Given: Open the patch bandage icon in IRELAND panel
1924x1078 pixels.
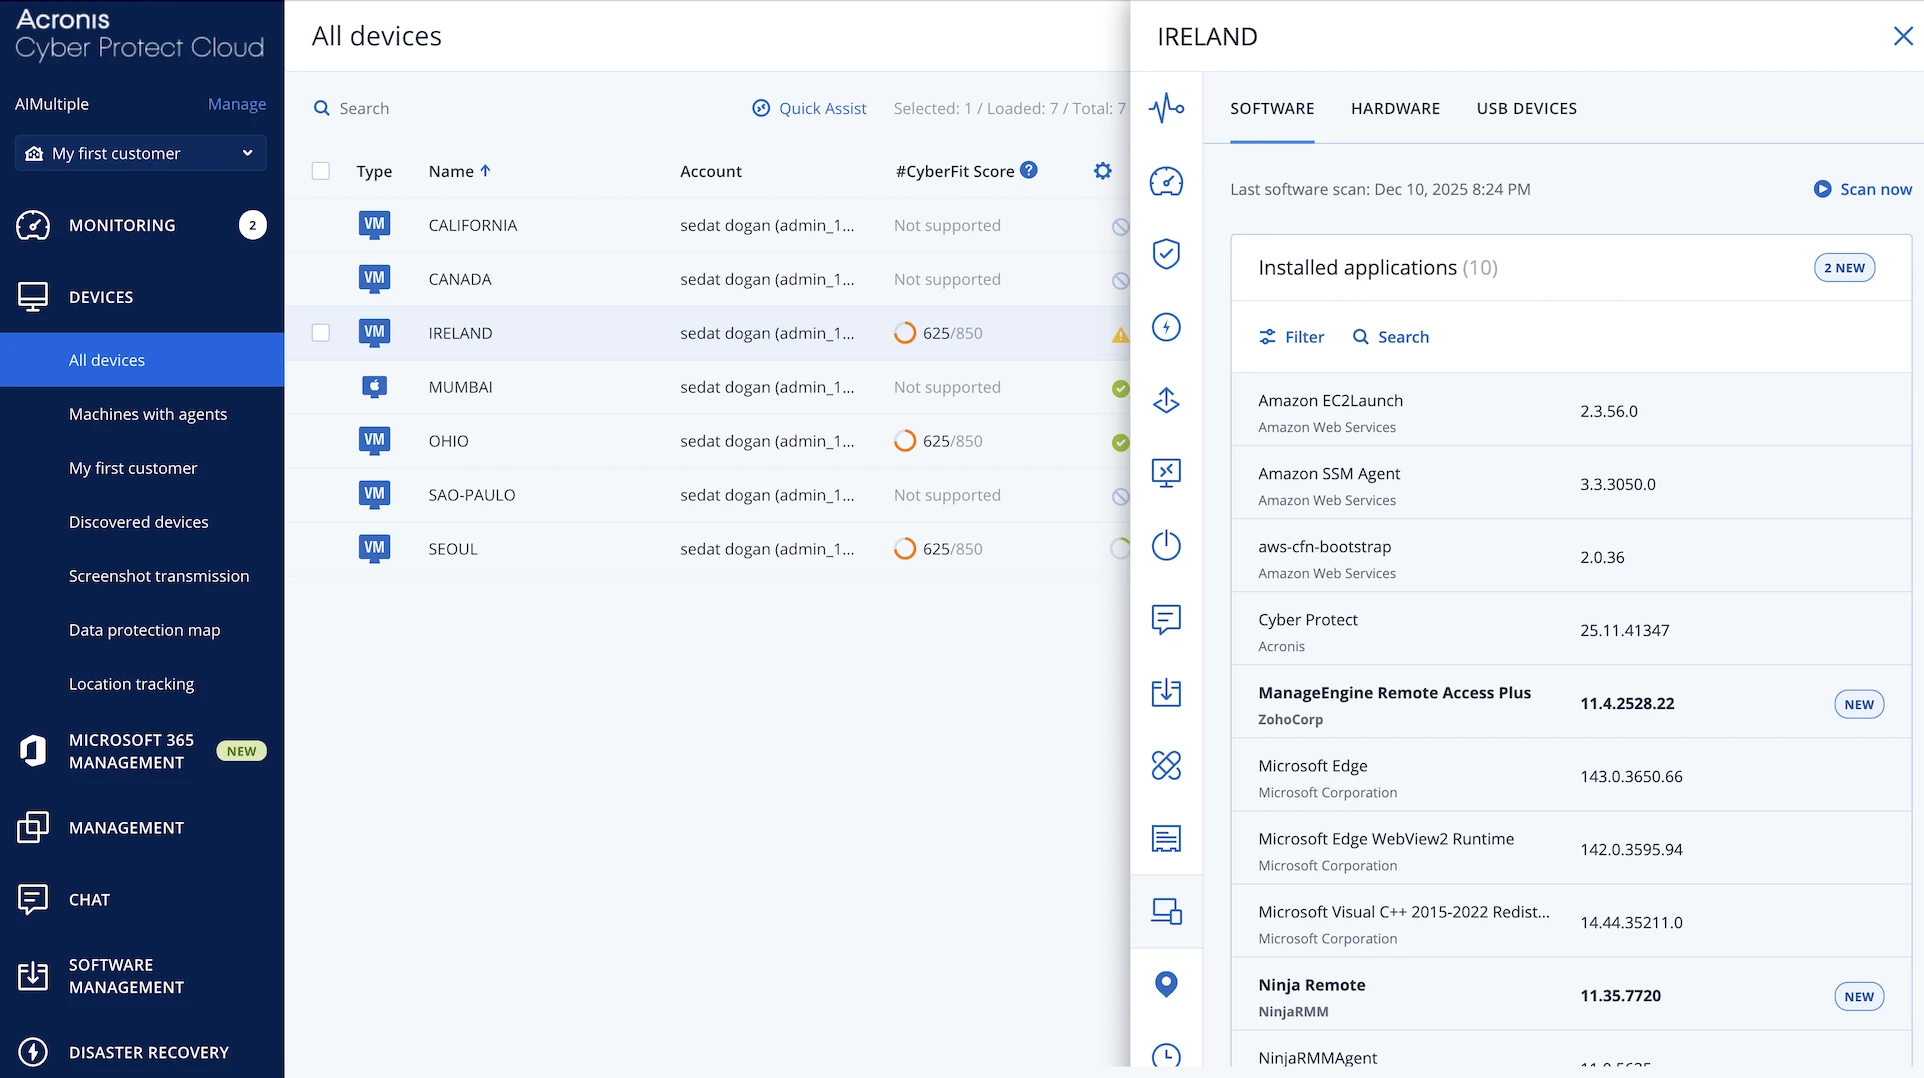Looking at the screenshot, I should (x=1166, y=765).
